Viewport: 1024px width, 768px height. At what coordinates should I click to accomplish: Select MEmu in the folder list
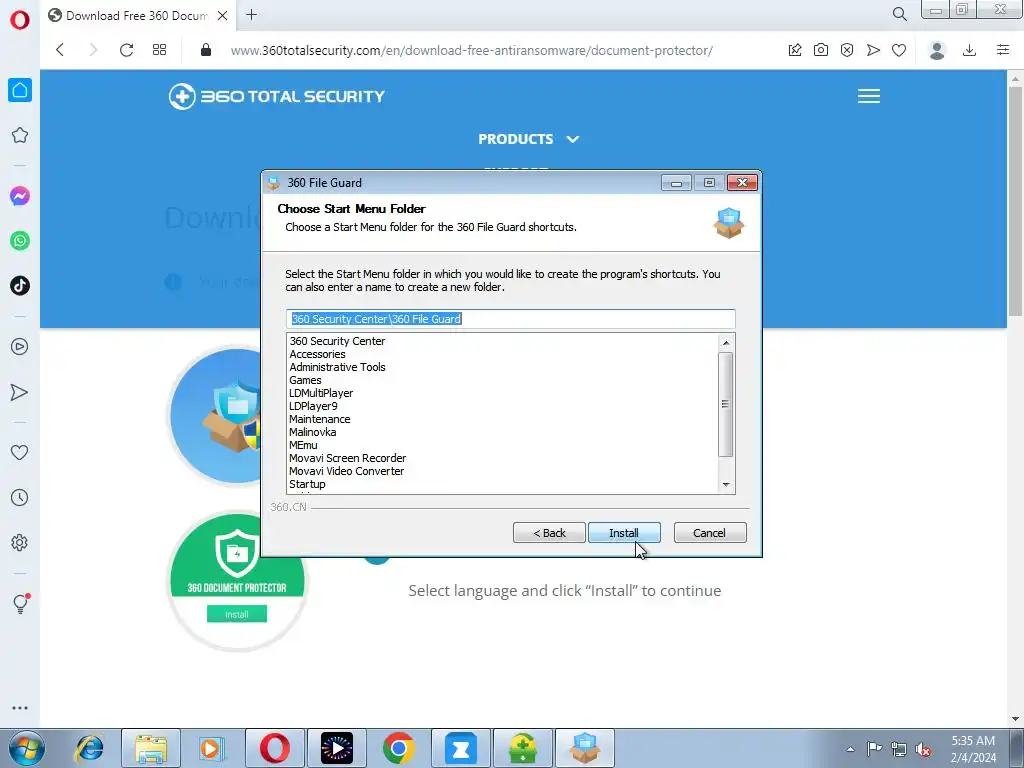[x=303, y=445]
